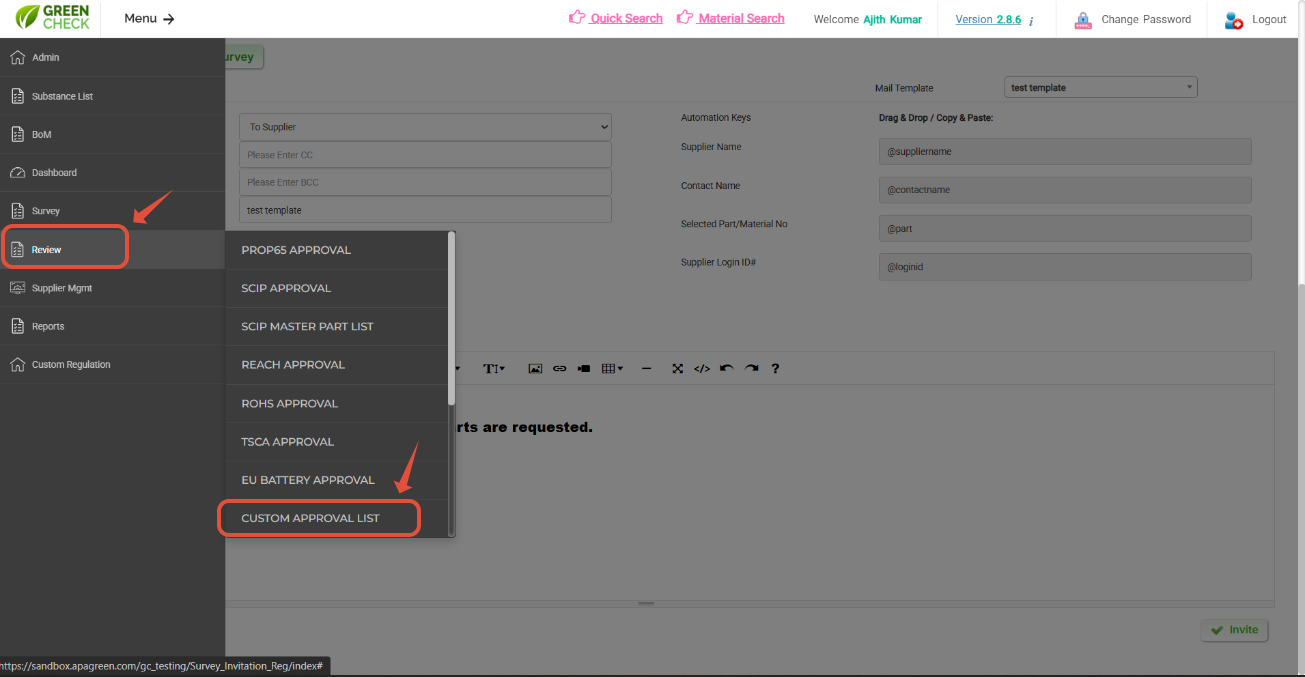Go to BoM in the sidebar
1305x677 pixels.
click(x=112, y=134)
